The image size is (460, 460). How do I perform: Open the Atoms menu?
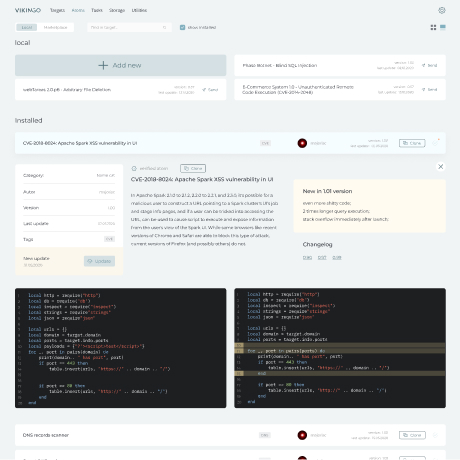[x=78, y=10]
